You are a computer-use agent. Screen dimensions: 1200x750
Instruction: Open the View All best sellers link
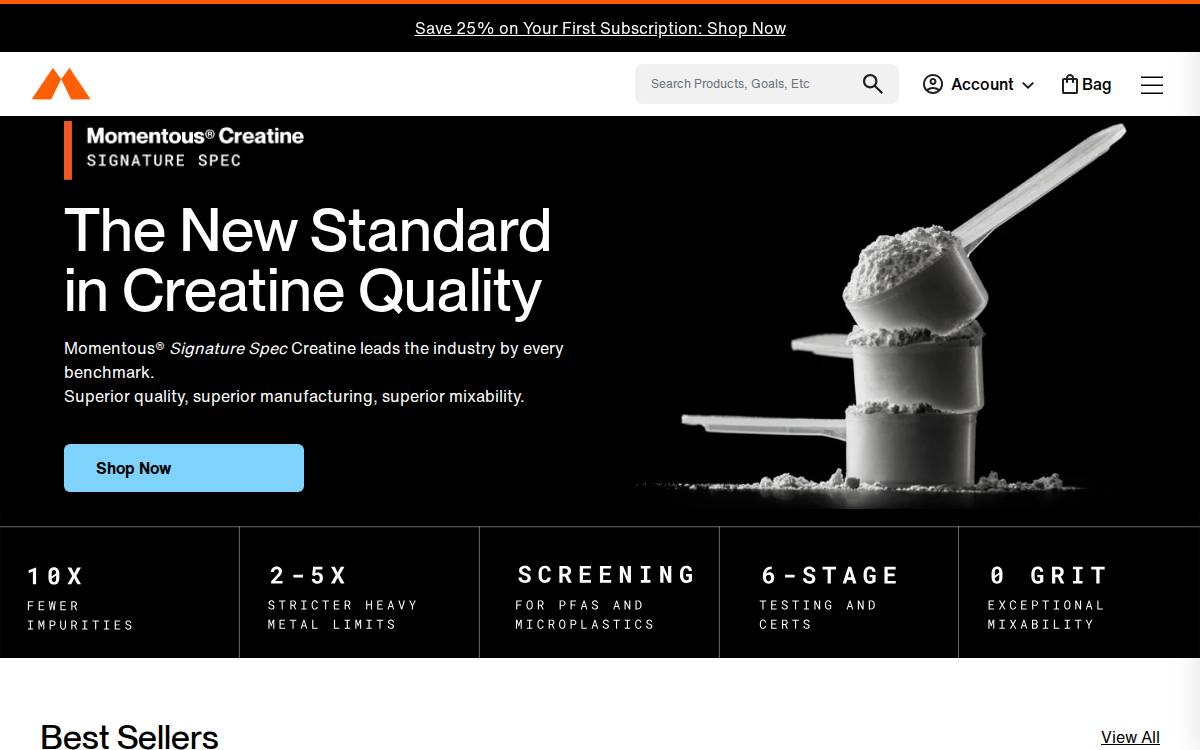[1130, 737]
